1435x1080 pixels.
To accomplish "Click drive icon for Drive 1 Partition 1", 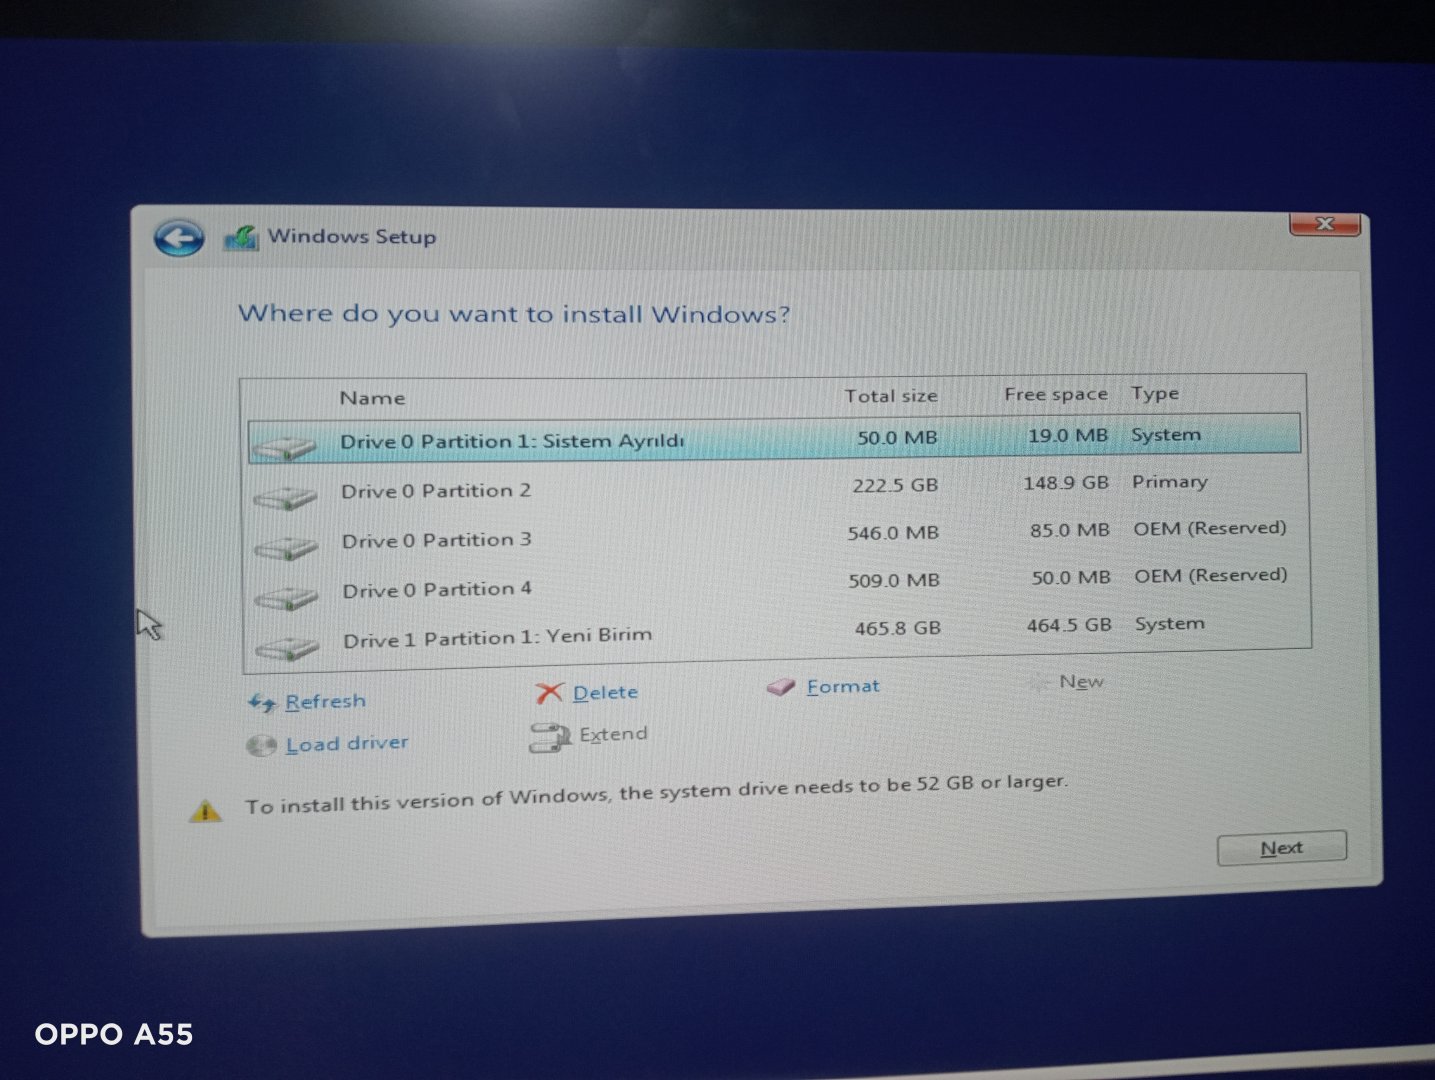I will (288, 647).
